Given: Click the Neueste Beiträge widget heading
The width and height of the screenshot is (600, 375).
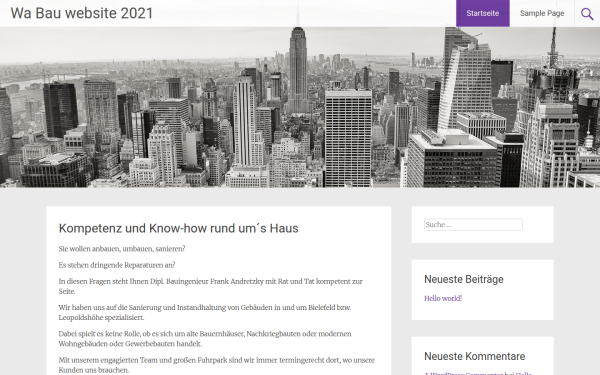Looking at the screenshot, I should tap(464, 279).
